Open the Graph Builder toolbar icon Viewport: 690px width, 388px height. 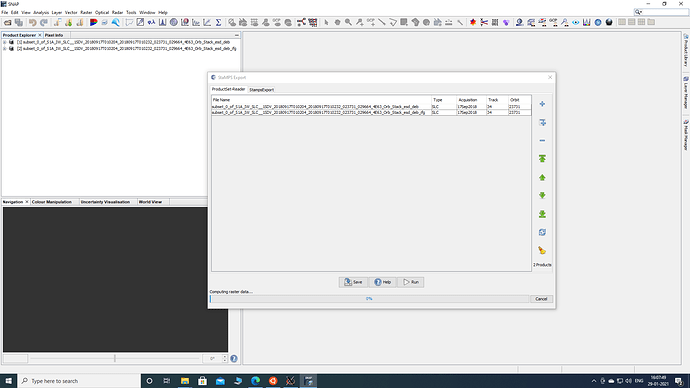(x=301, y=22)
